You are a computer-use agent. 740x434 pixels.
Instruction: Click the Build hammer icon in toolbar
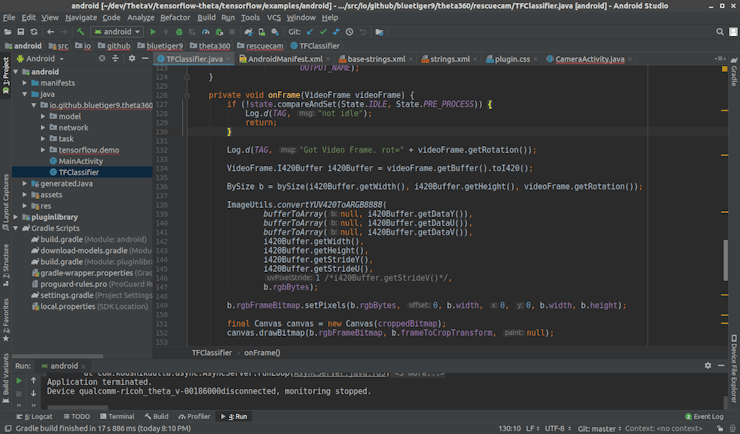82,32
